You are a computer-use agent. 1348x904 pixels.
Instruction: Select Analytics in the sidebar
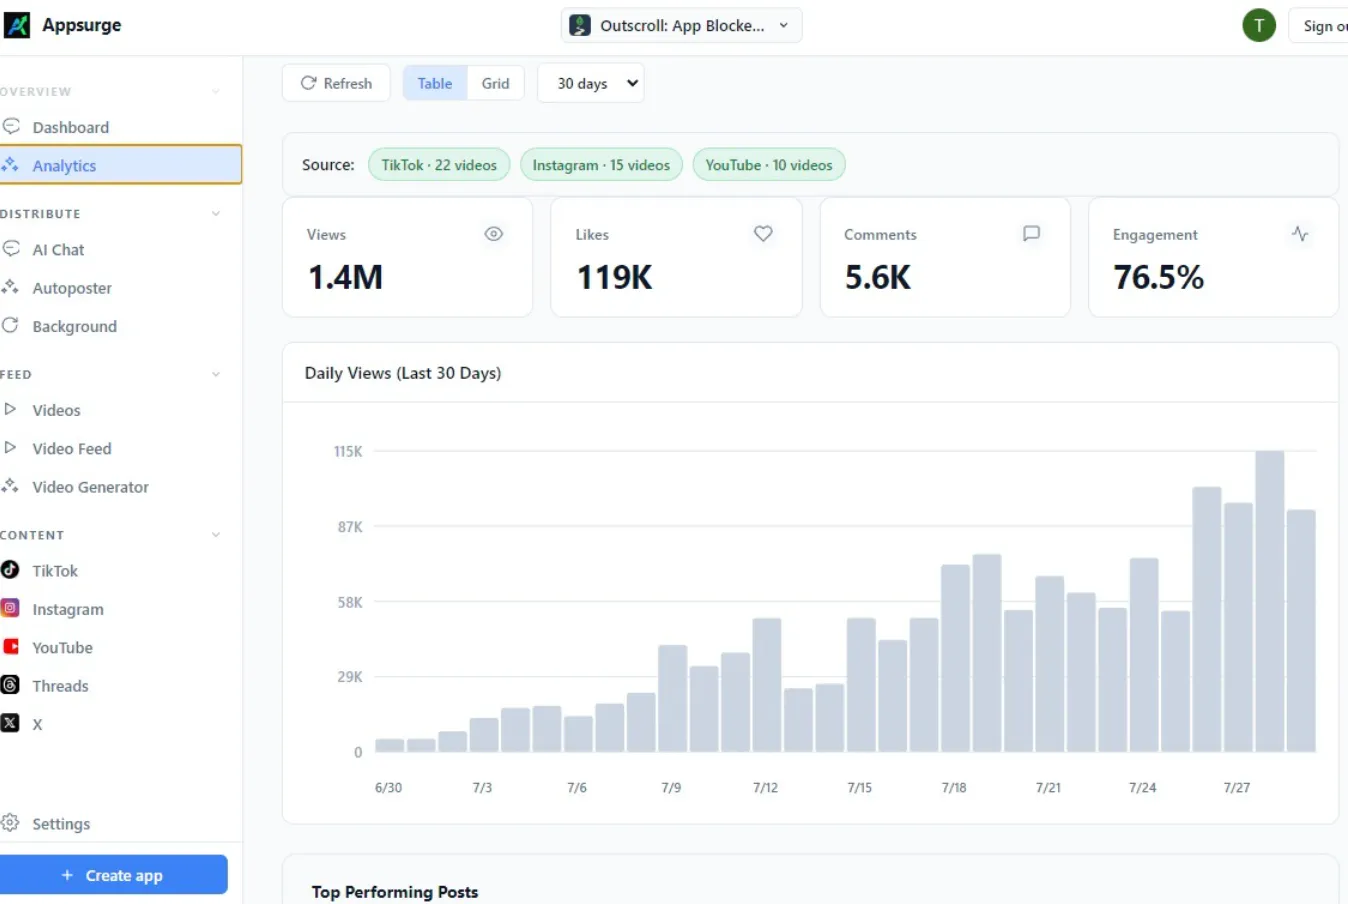121,165
